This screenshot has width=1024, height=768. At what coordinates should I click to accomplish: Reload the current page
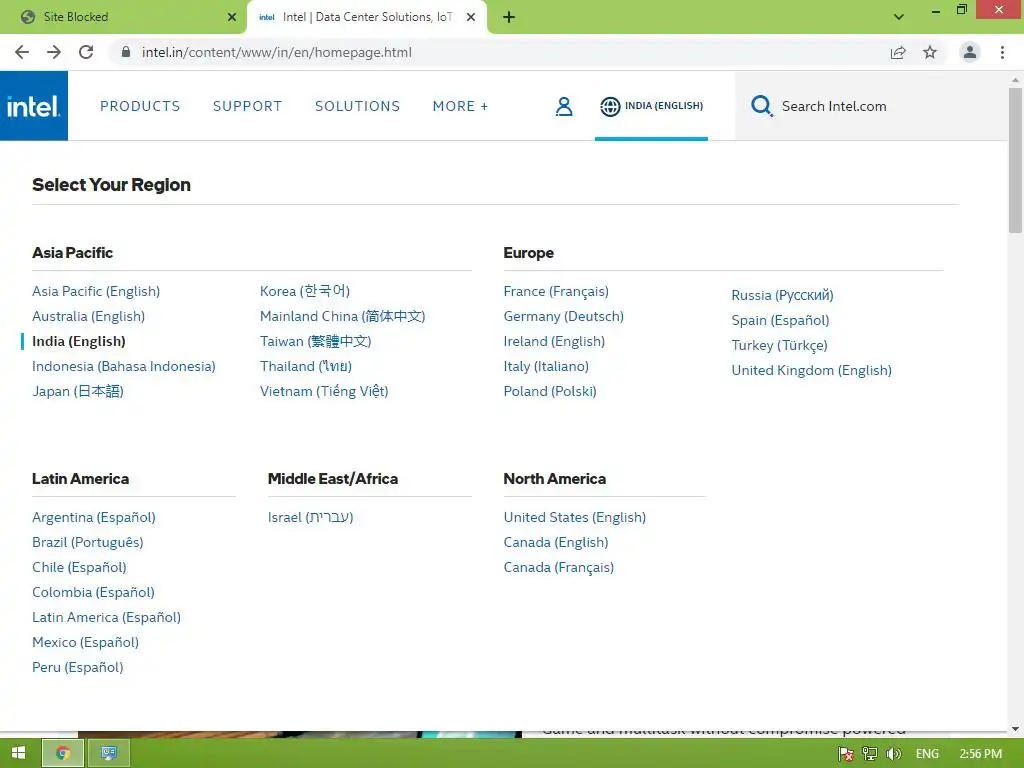(86, 52)
